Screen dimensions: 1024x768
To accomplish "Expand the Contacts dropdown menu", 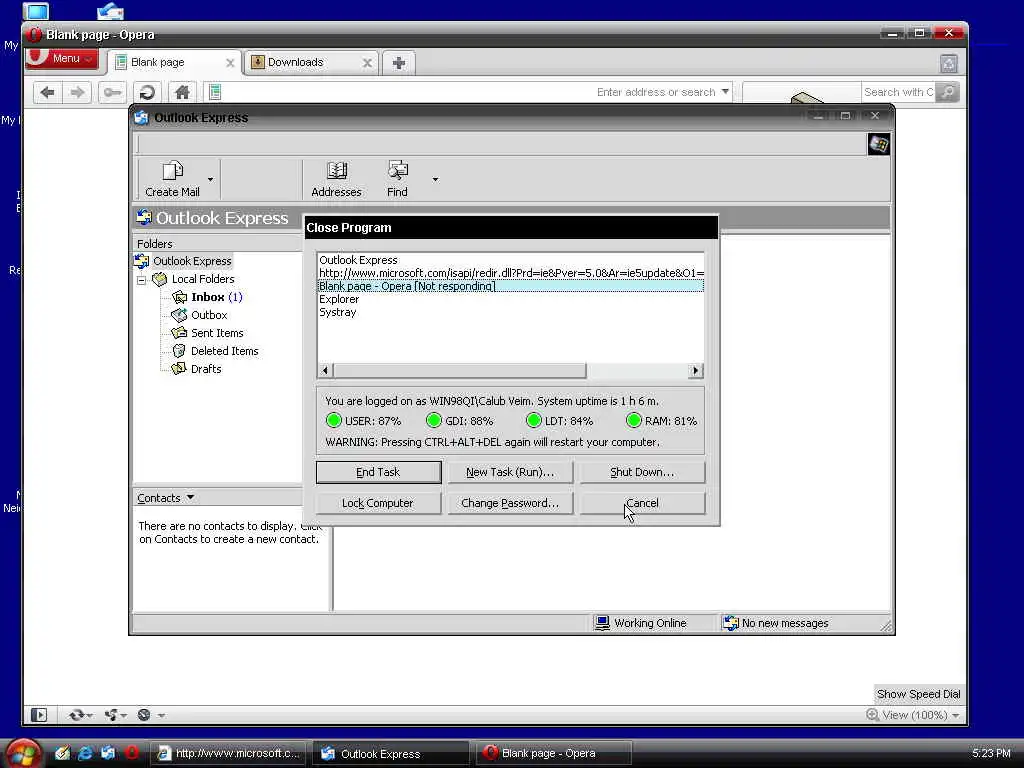I will (166, 498).
